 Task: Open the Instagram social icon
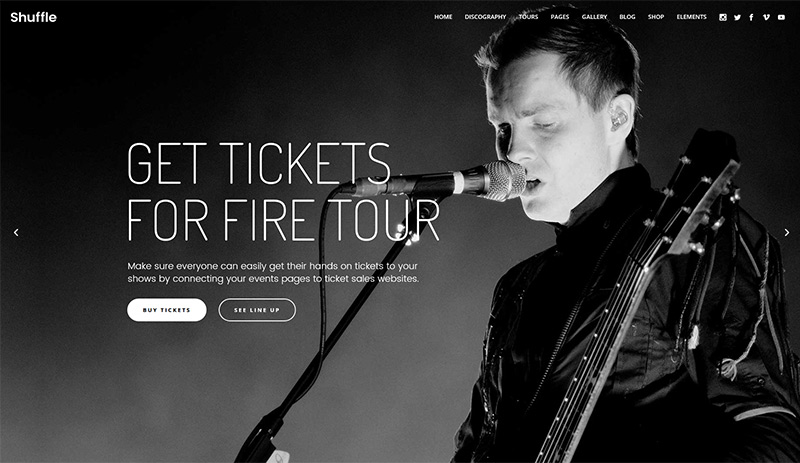tap(722, 17)
